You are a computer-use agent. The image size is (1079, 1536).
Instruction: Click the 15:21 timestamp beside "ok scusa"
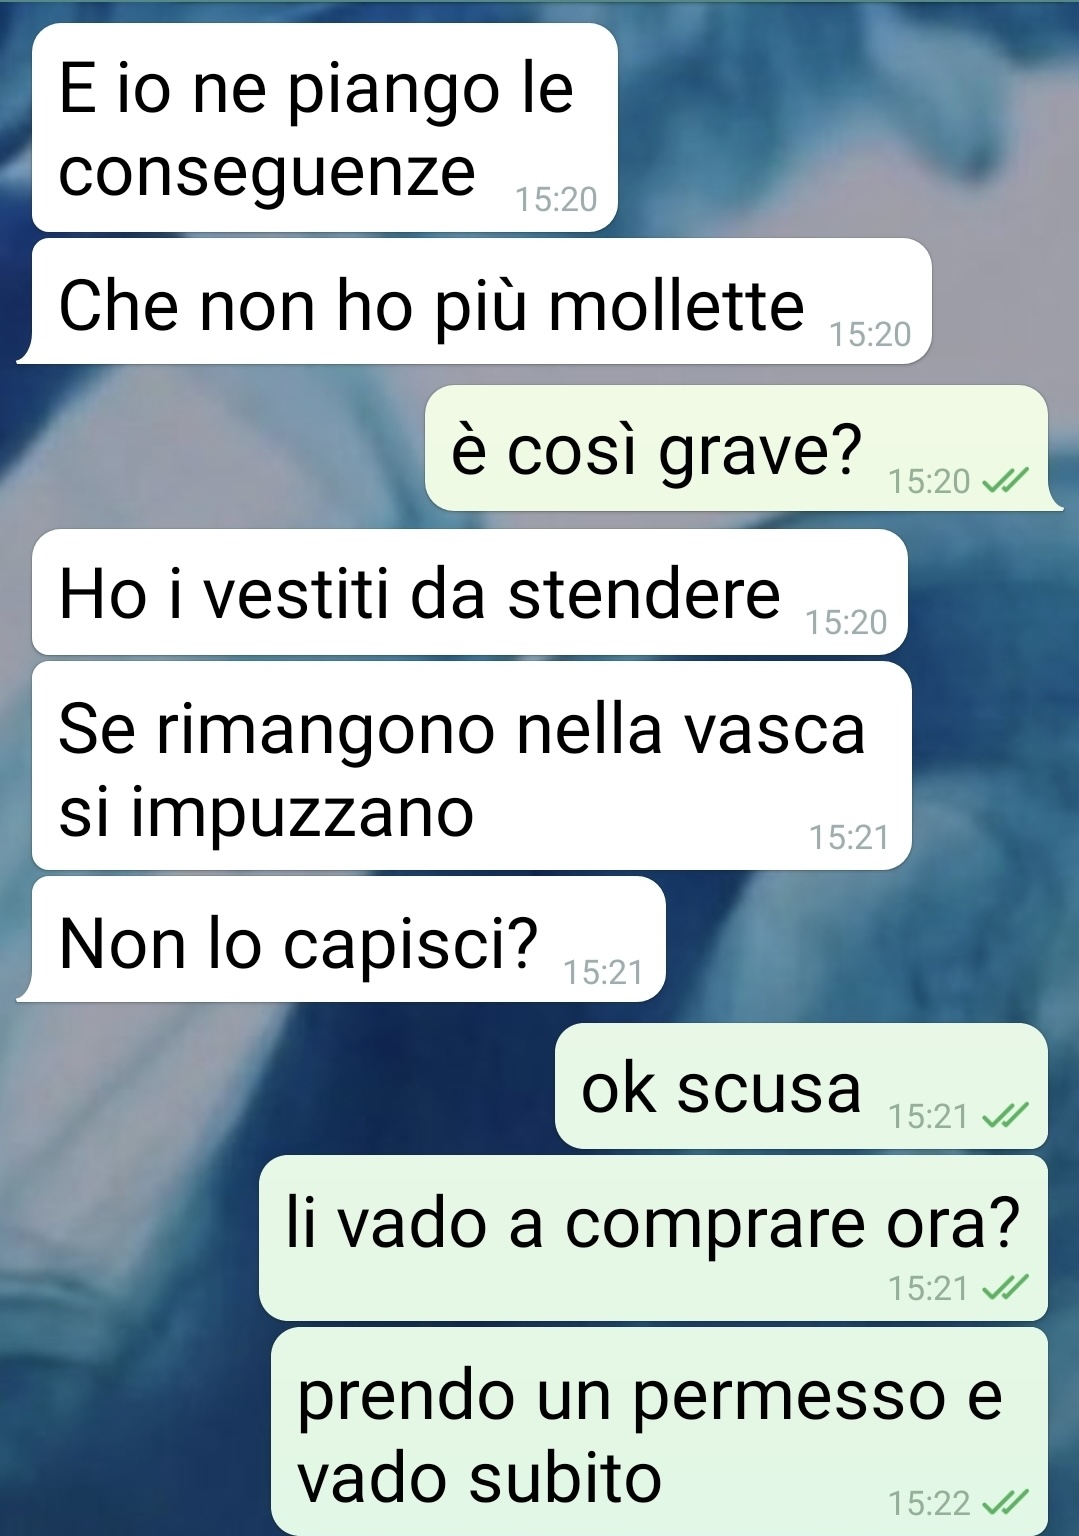(x=928, y=1117)
